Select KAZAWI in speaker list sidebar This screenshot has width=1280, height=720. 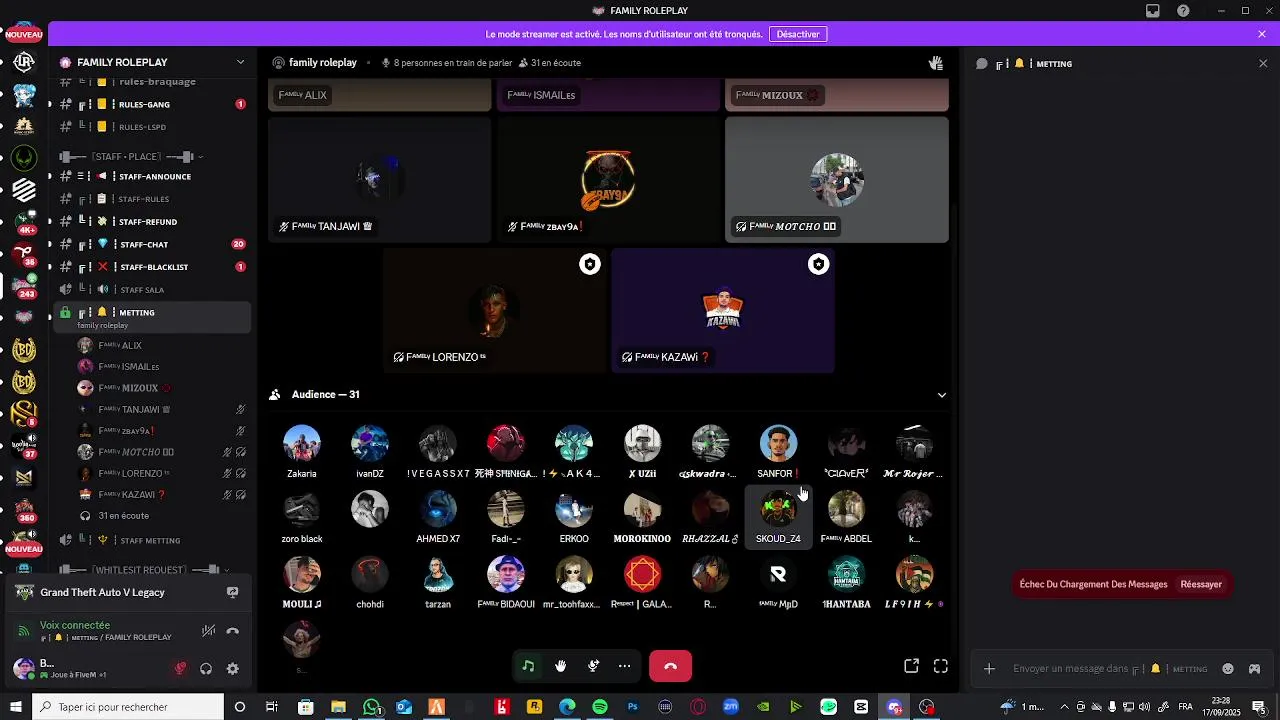pyautogui.click(x=160, y=495)
